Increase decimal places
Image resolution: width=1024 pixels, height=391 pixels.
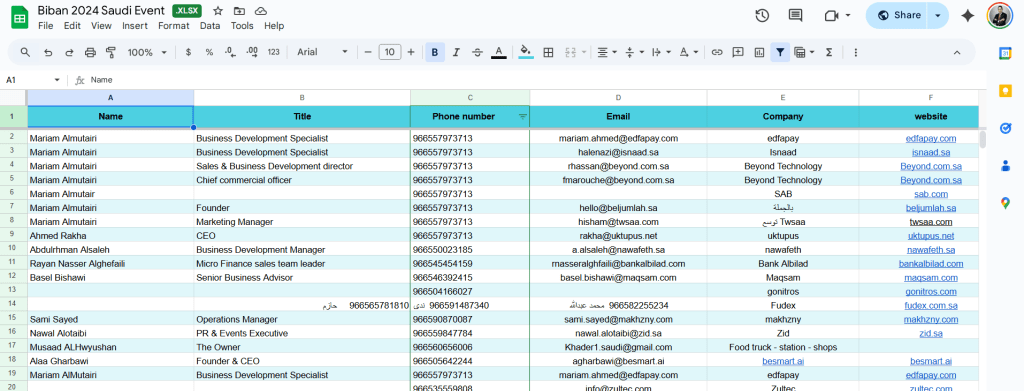pyautogui.click(x=252, y=52)
